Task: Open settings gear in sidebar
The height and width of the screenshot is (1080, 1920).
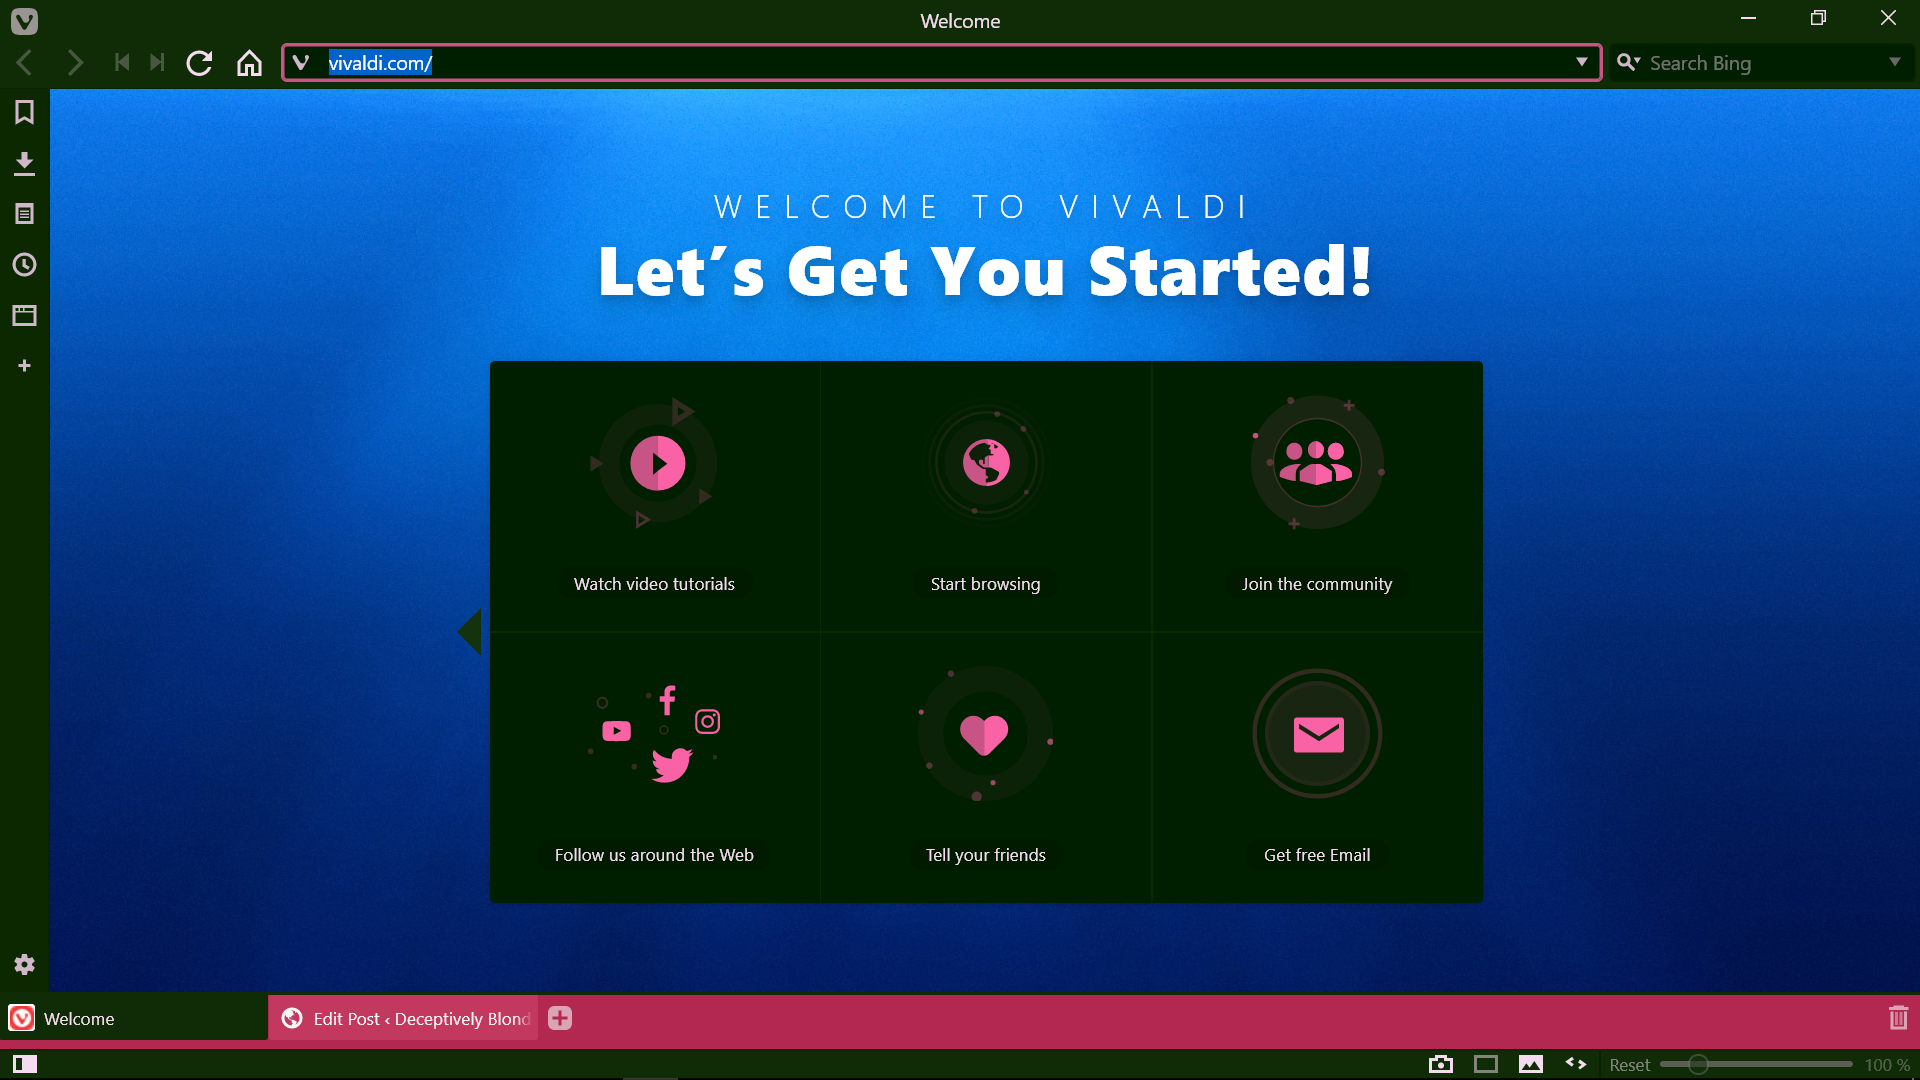Action: tap(24, 964)
